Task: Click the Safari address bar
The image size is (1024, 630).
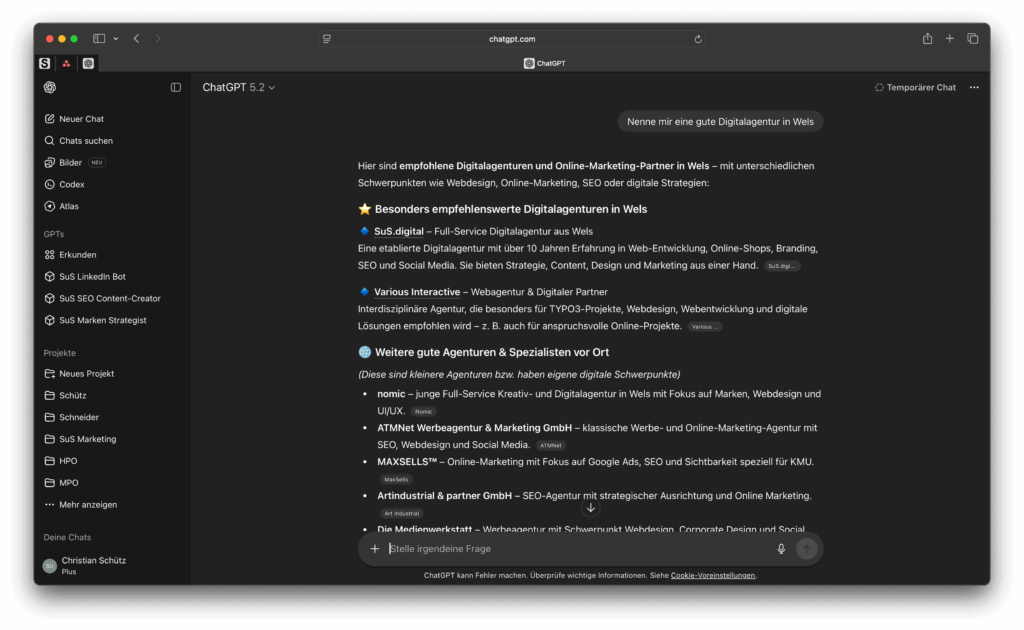Action: coord(512,39)
